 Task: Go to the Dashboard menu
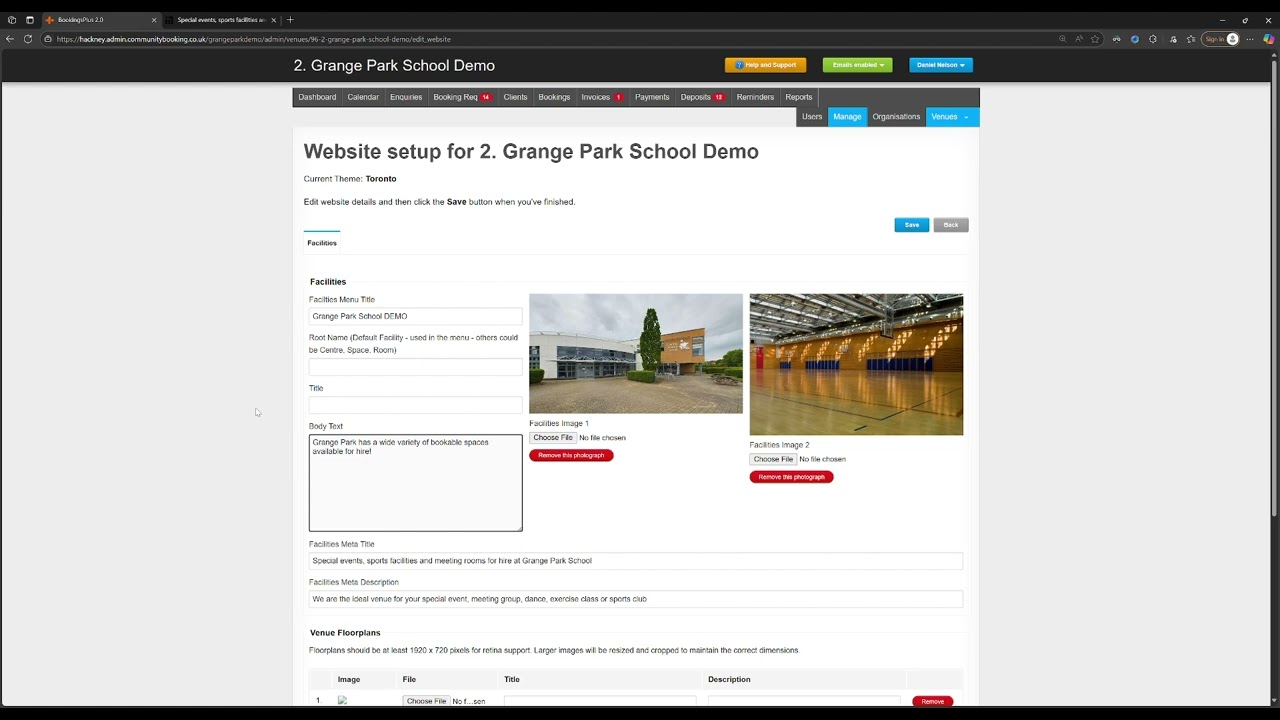[317, 97]
